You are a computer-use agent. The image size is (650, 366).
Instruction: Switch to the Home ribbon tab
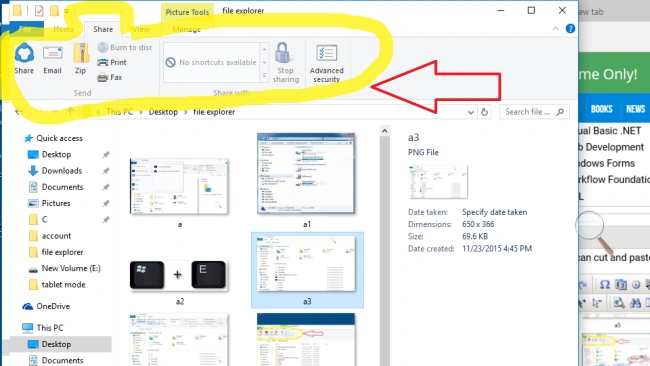pyautogui.click(x=63, y=29)
